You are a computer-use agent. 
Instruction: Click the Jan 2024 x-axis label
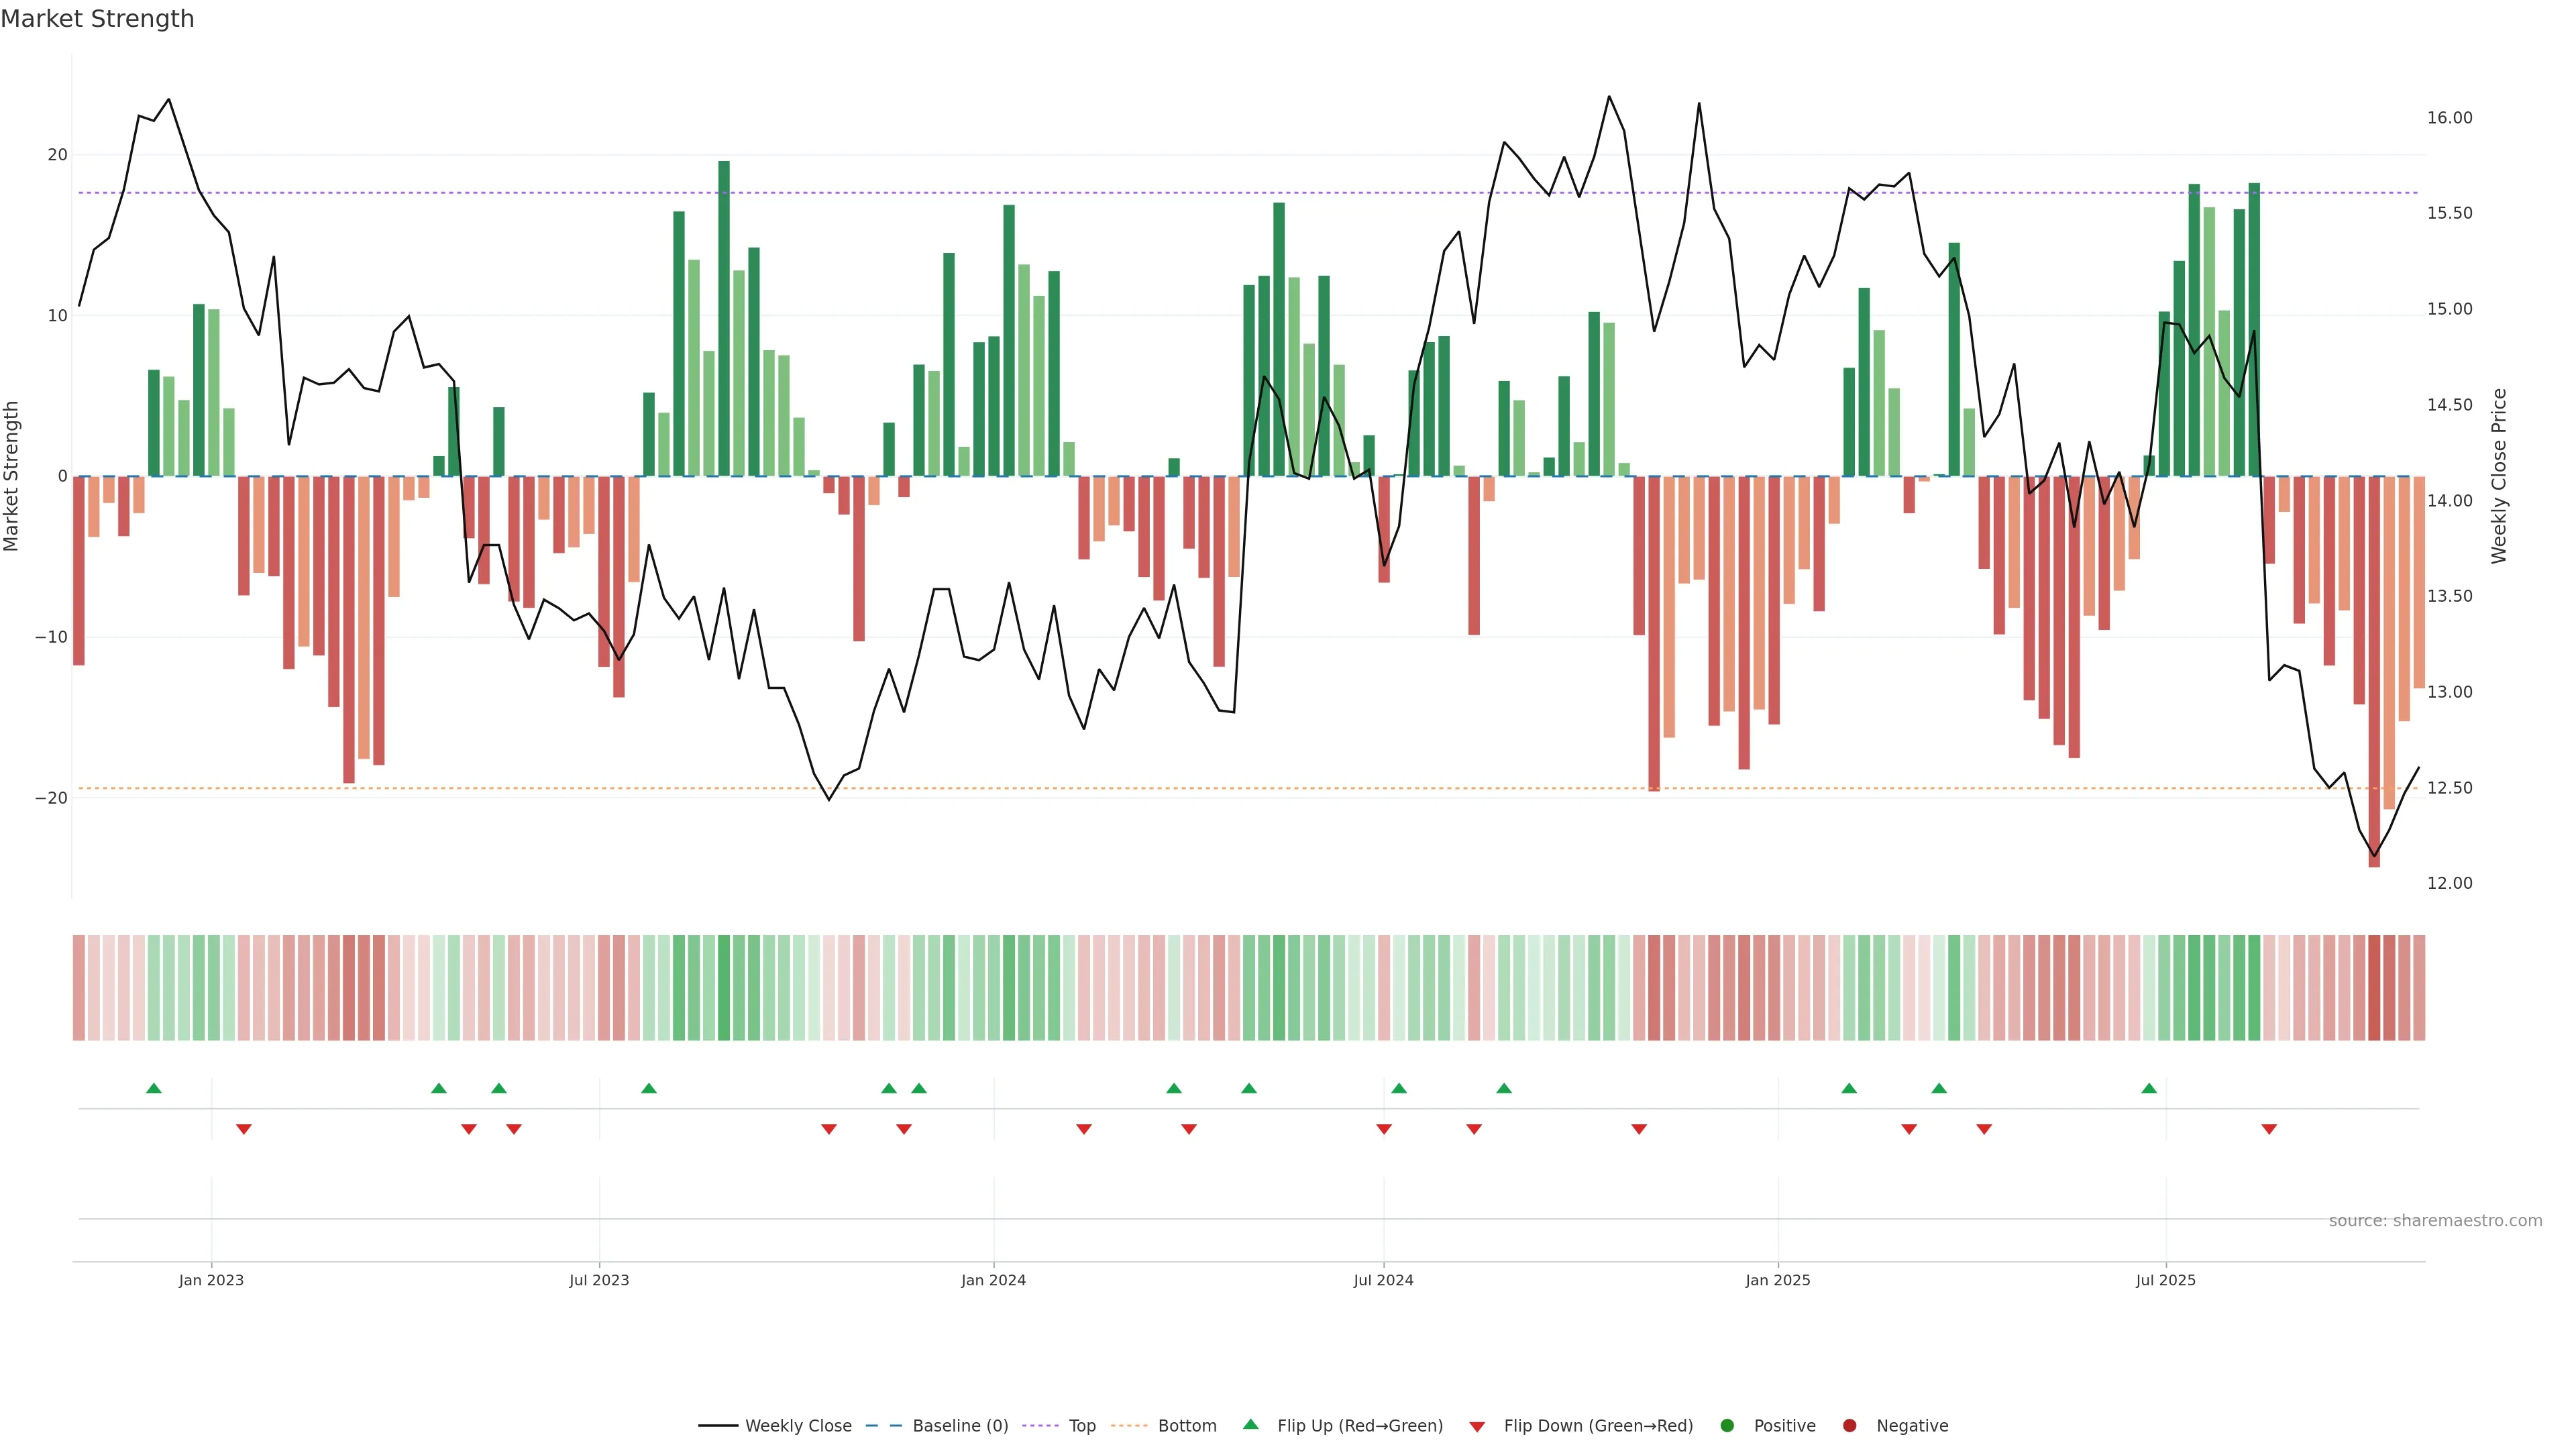click(993, 1280)
